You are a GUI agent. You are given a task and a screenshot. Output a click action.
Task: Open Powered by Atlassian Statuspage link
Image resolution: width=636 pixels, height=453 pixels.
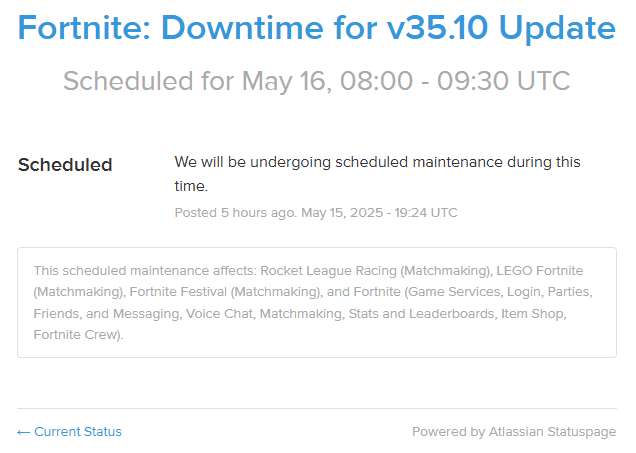coord(514,432)
